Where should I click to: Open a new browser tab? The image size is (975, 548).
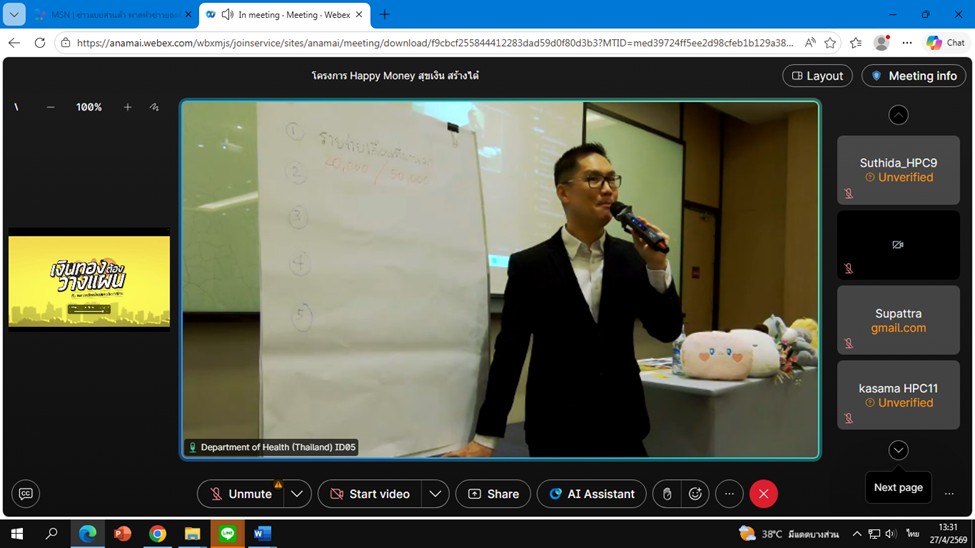pyautogui.click(x=385, y=15)
